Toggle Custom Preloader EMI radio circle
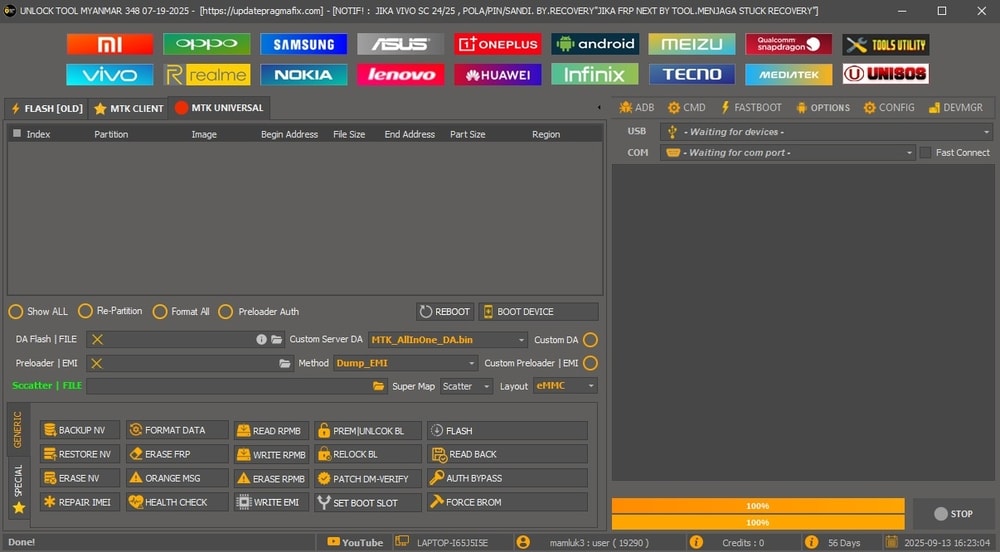The width and height of the screenshot is (1000, 552). pyautogui.click(x=591, y=363)
